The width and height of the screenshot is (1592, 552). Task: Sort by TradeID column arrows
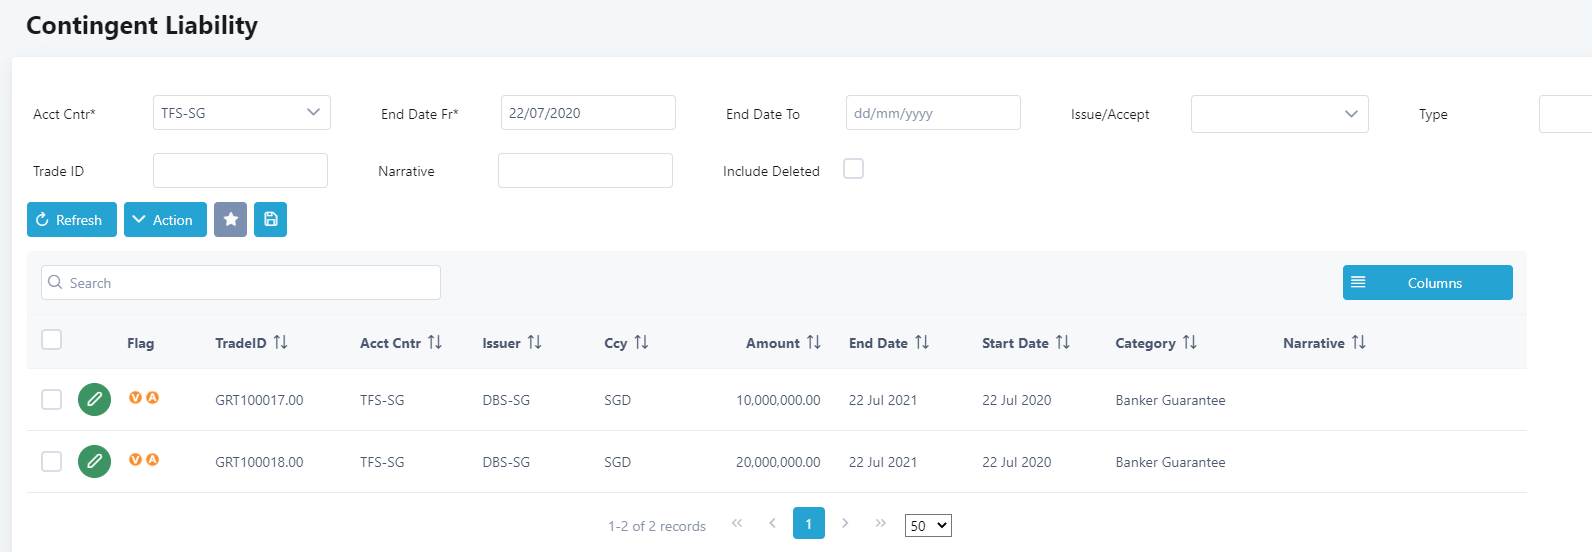pos(280,343)
